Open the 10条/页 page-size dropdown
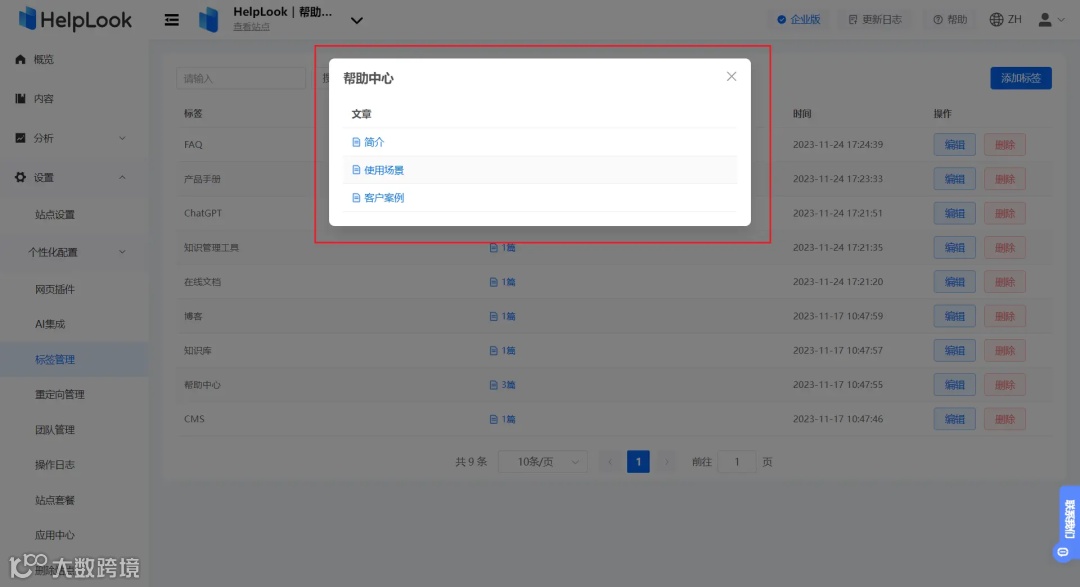 (x=542, y=461)
